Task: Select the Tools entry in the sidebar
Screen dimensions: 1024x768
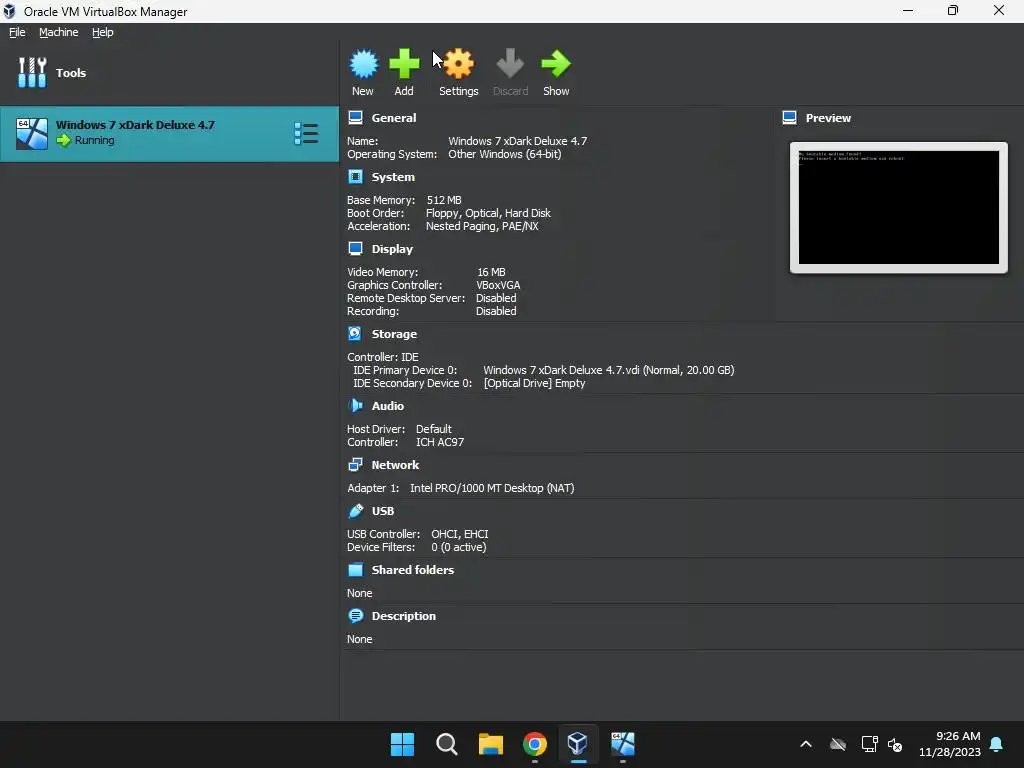Action: (x=170, y=72)
